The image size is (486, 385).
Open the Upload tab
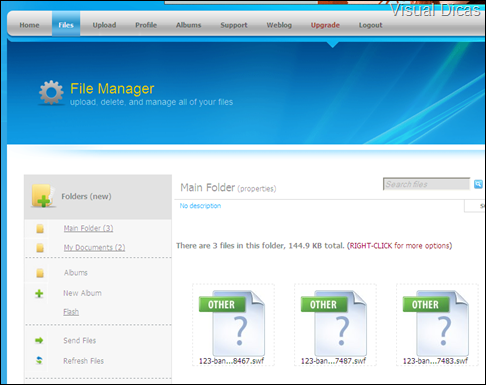pyautogui.click(x=104, y=25)
